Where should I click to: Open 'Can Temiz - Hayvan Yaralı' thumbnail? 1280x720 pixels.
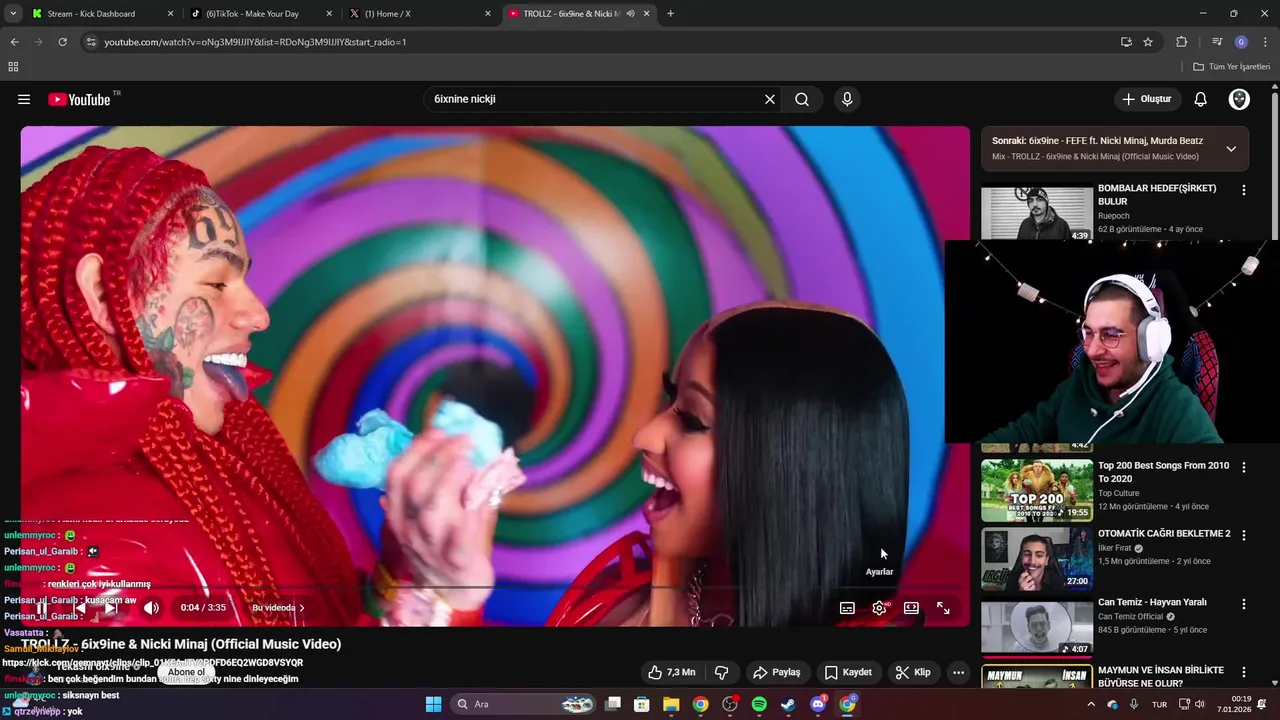[1037, 627]
